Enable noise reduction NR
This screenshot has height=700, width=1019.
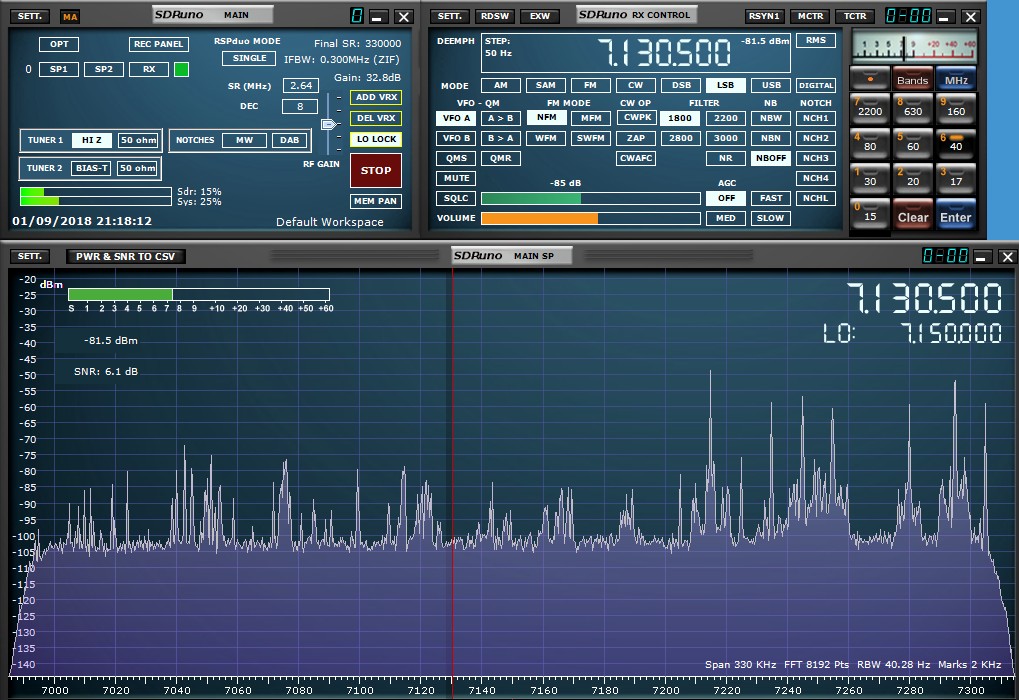[x=725, y=158]
